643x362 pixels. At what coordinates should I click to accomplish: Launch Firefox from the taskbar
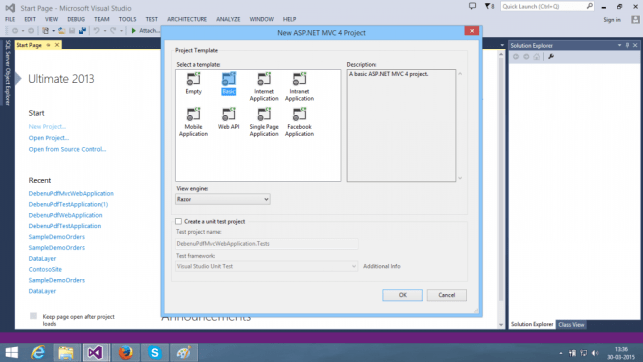tap(125, 352)
